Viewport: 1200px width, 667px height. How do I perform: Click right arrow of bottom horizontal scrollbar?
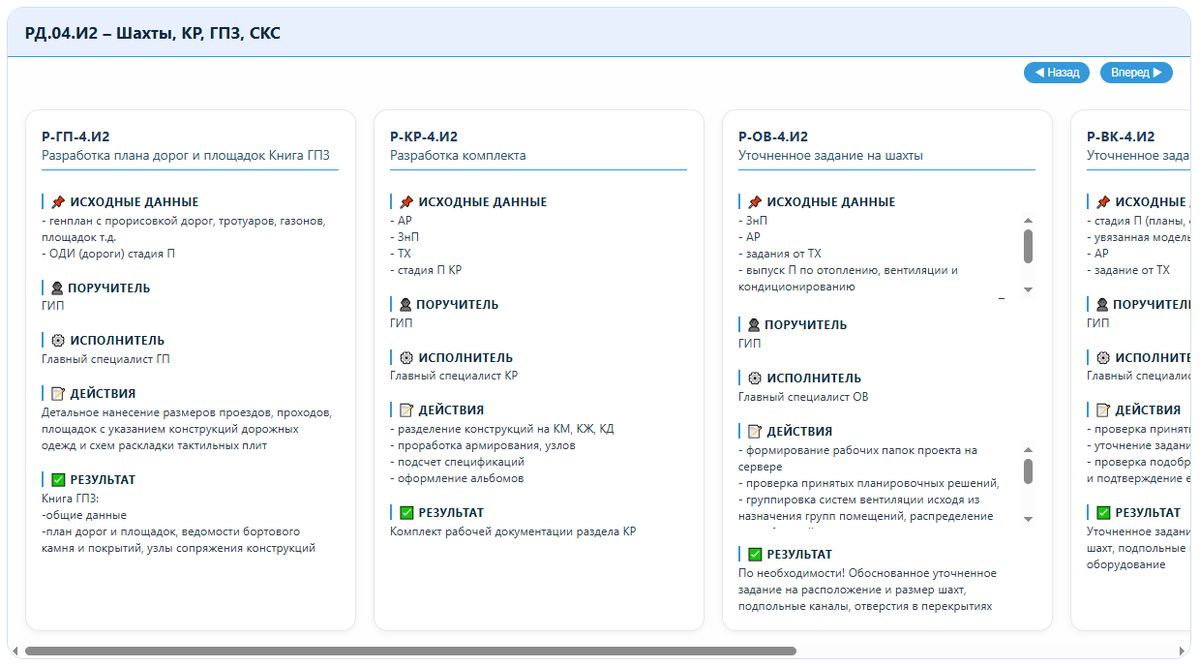[1184, 651]
